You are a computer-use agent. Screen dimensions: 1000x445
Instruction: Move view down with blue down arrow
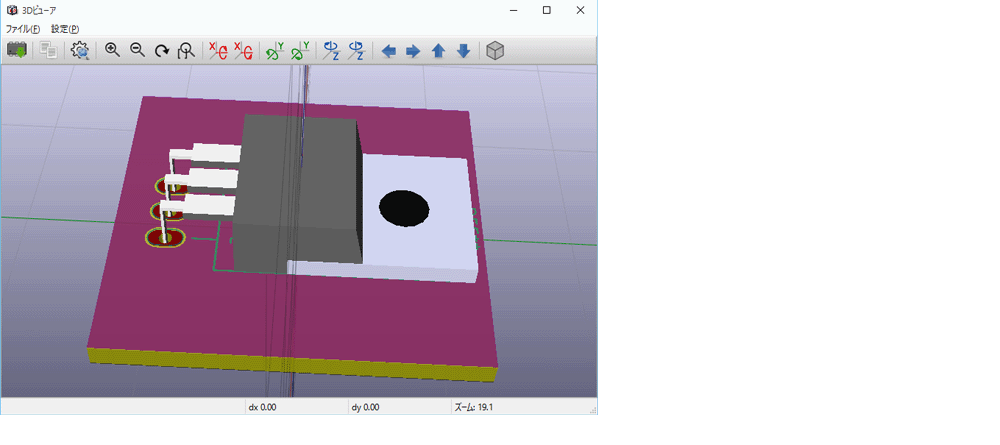(464, 51)
